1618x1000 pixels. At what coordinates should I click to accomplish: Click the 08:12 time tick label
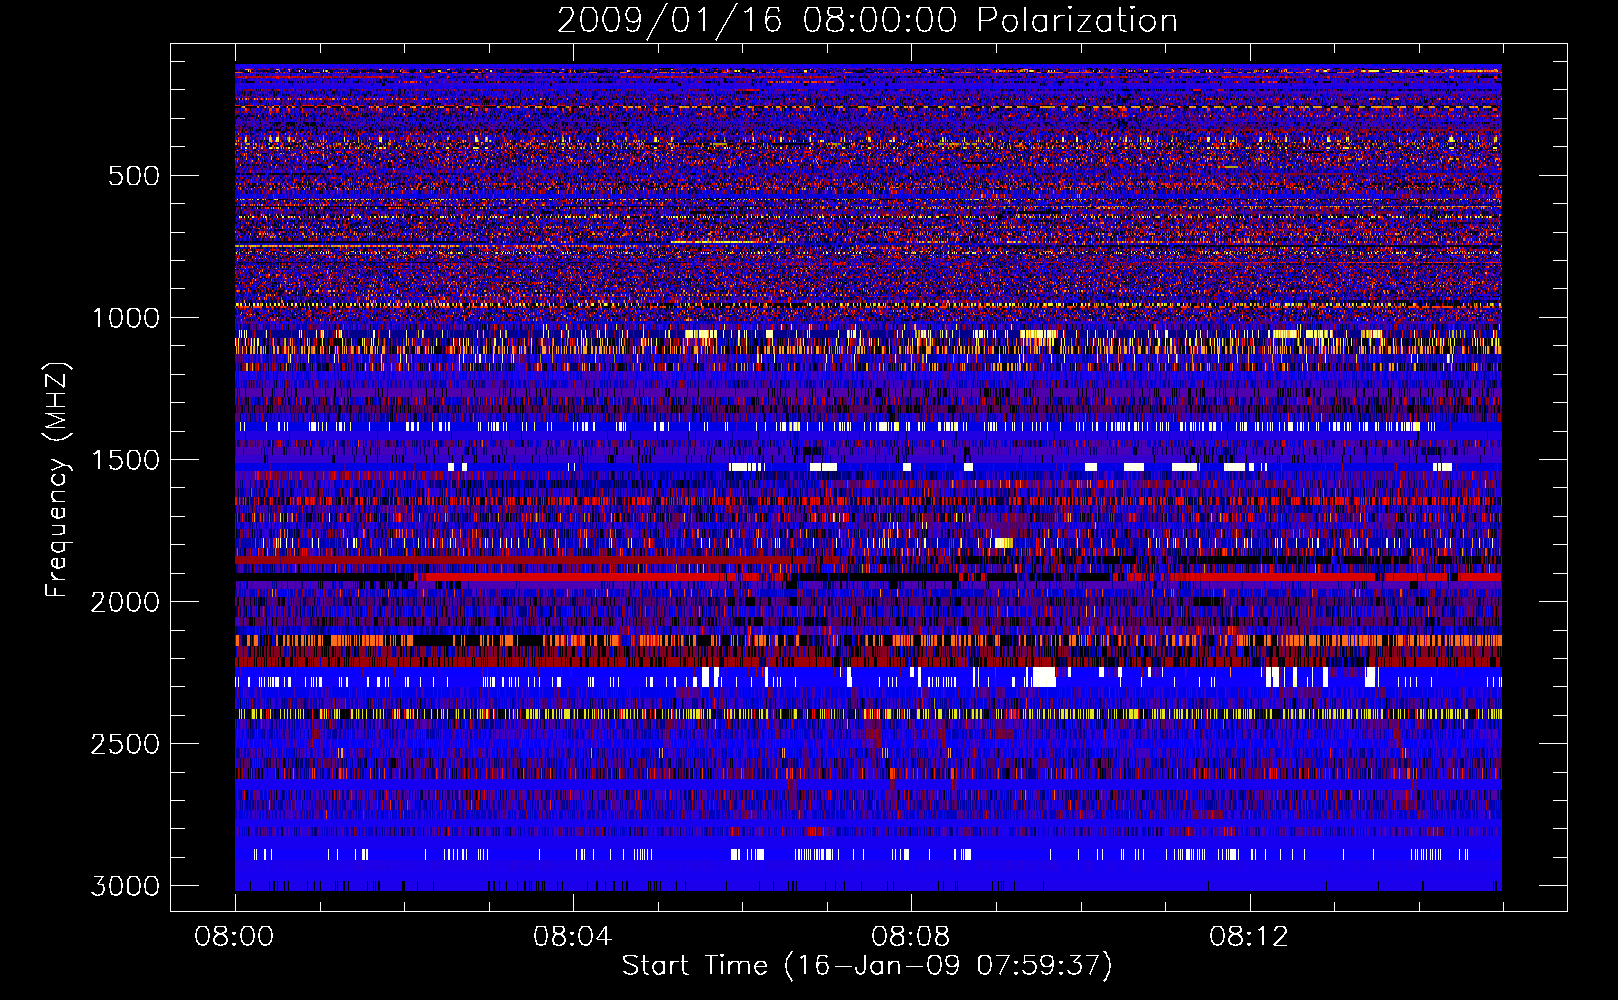point(1249,937)
